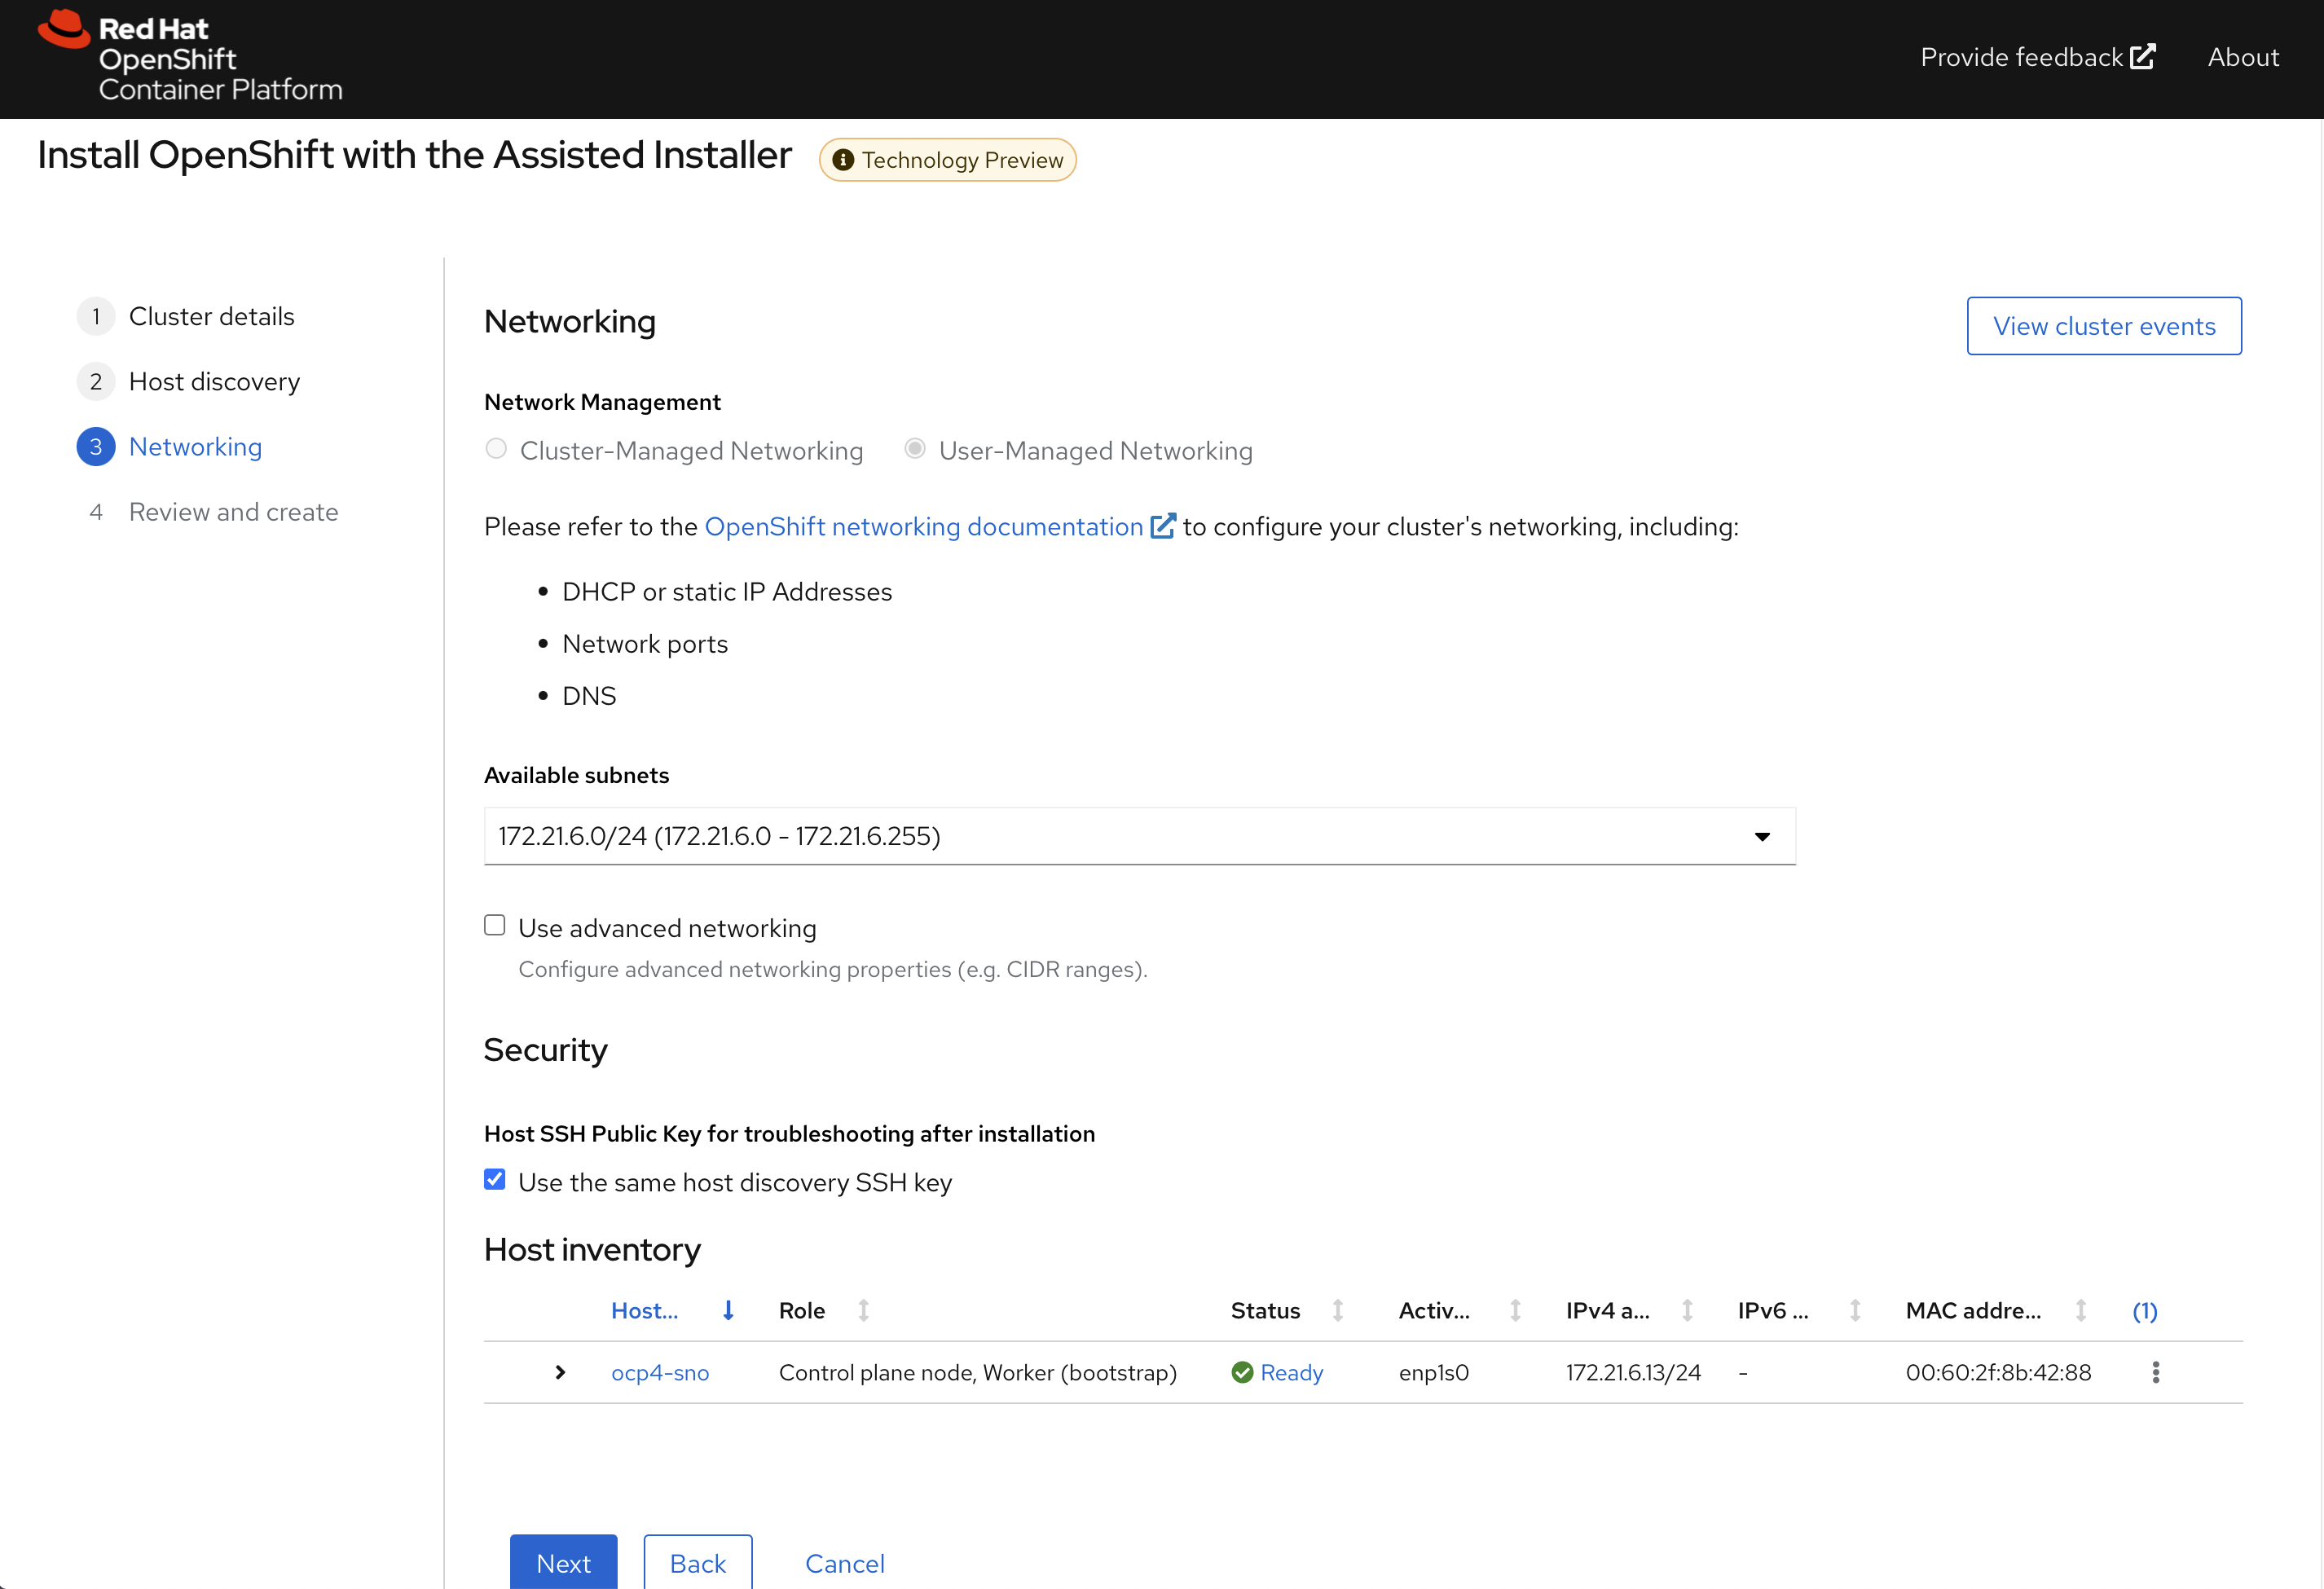Click the green Ready status icon

click(x=1242, y=1372)
